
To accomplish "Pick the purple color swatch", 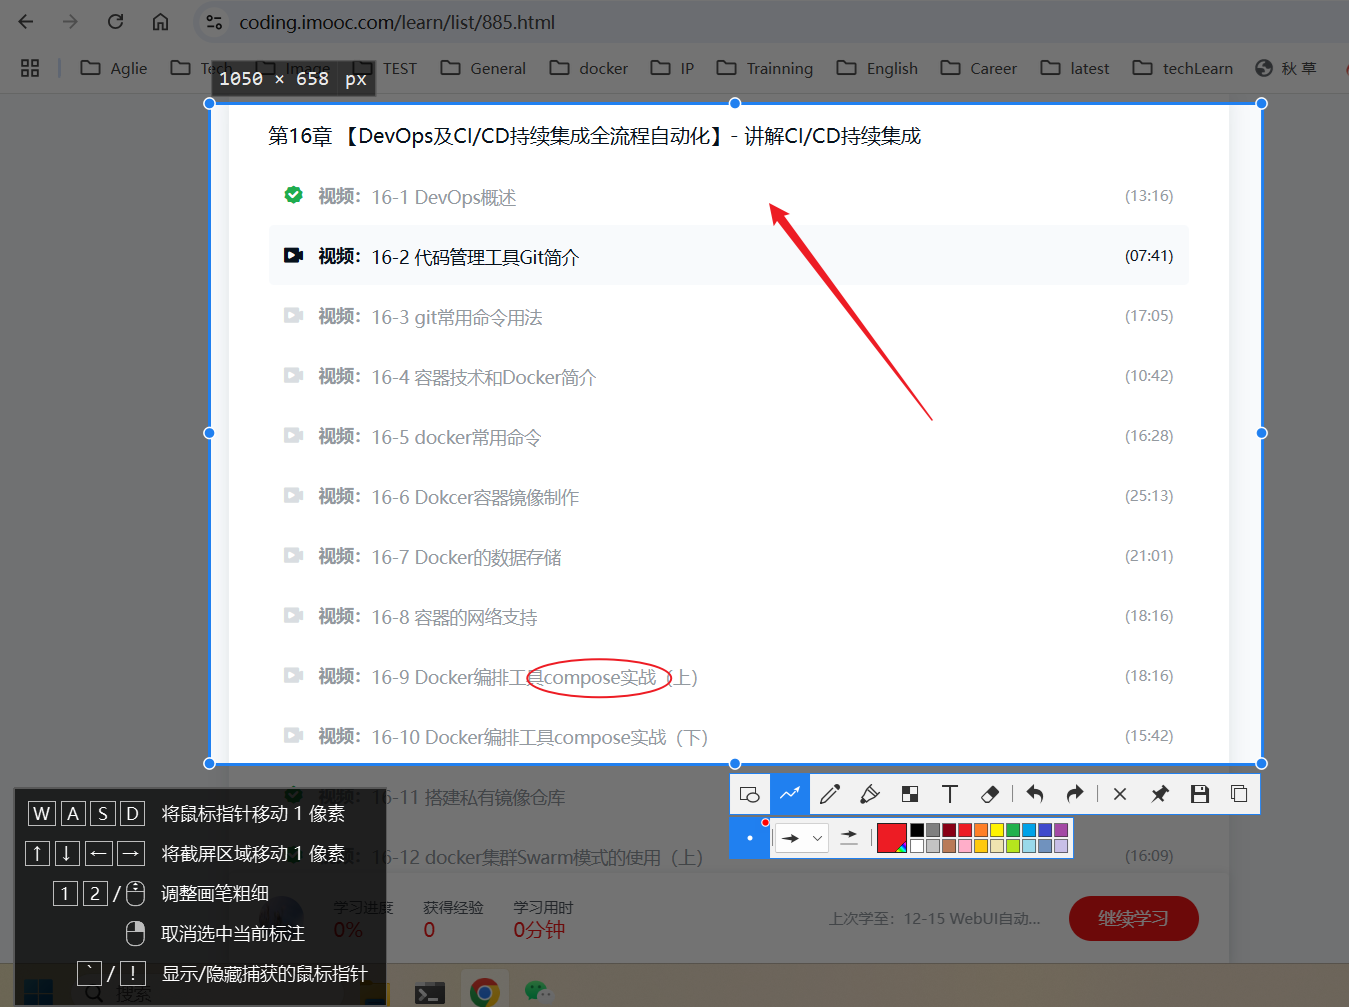I will pyautogui.click(x=1061, y=830).
